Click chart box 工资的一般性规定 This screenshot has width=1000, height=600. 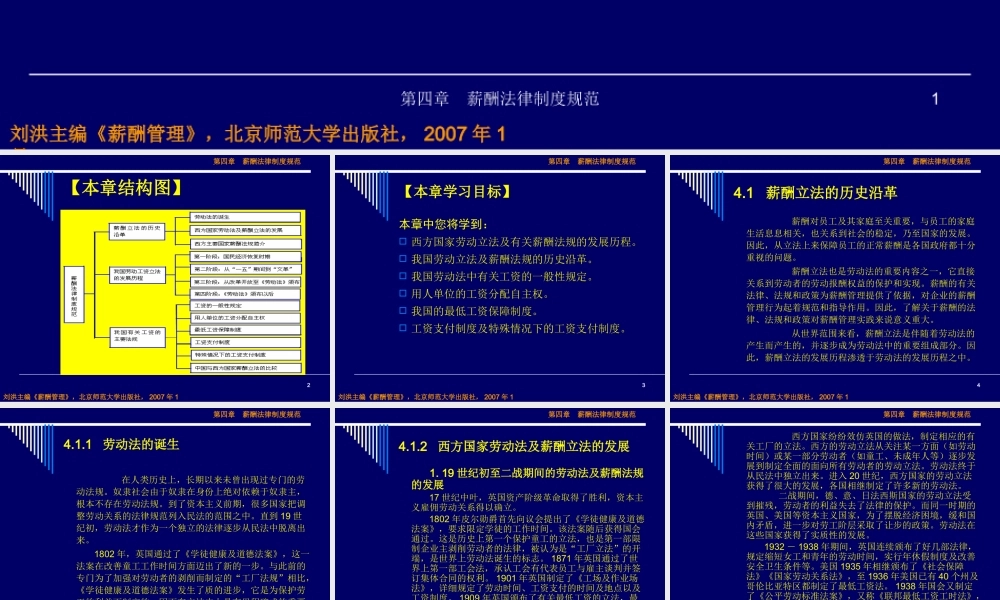click(x=246, y=306)
